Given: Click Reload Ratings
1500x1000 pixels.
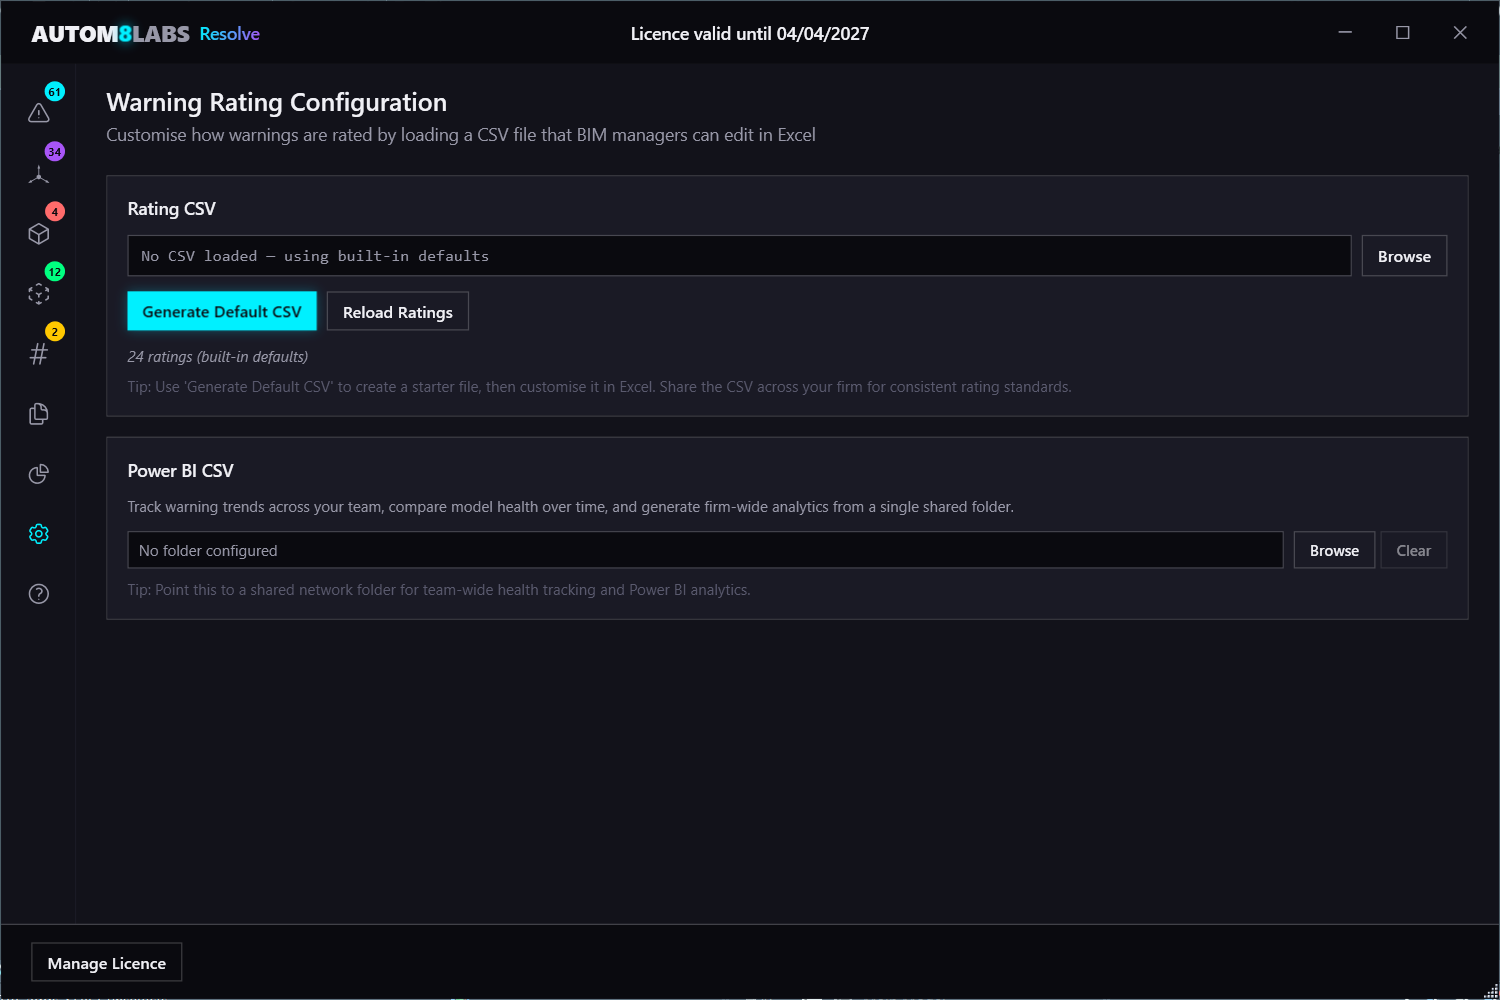Looking at the screenshot, I should 397,311.
